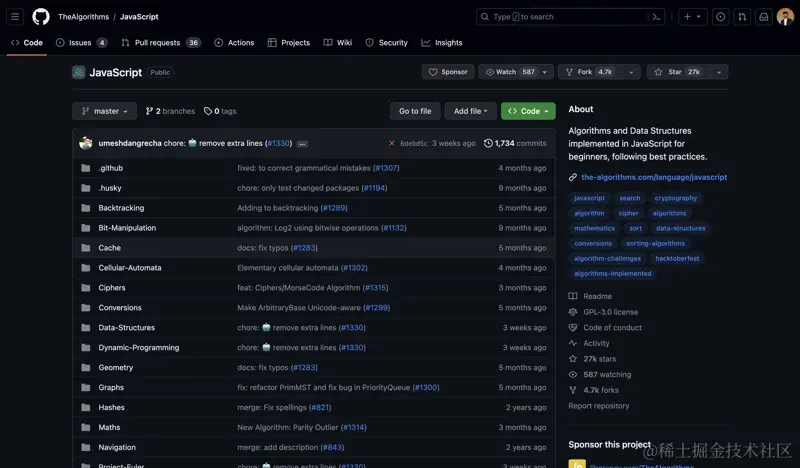Click the TheAlgorithms organization link
Viewport: 800px width, 468px height.
84,17
